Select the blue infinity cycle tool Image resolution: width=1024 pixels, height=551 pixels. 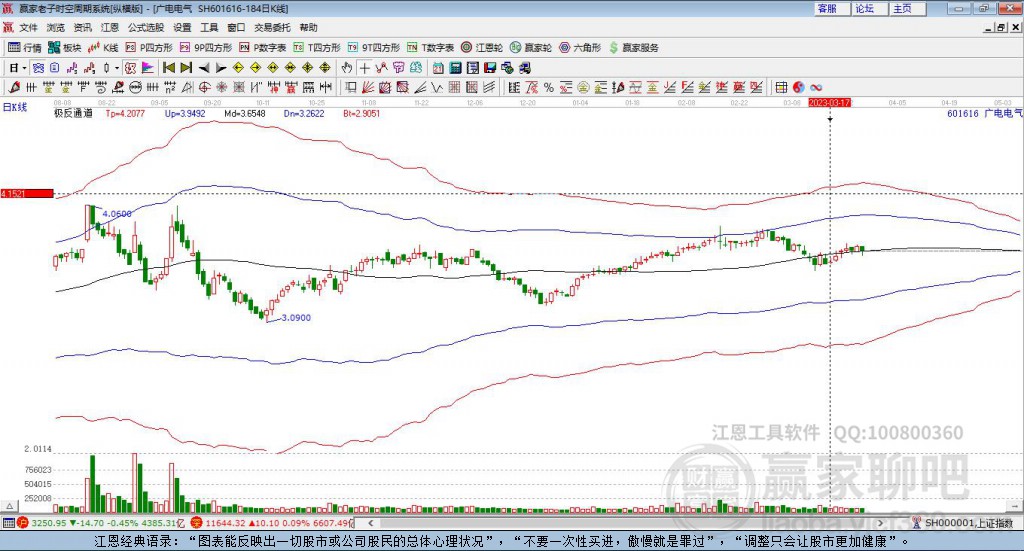(x=816, y=87)
